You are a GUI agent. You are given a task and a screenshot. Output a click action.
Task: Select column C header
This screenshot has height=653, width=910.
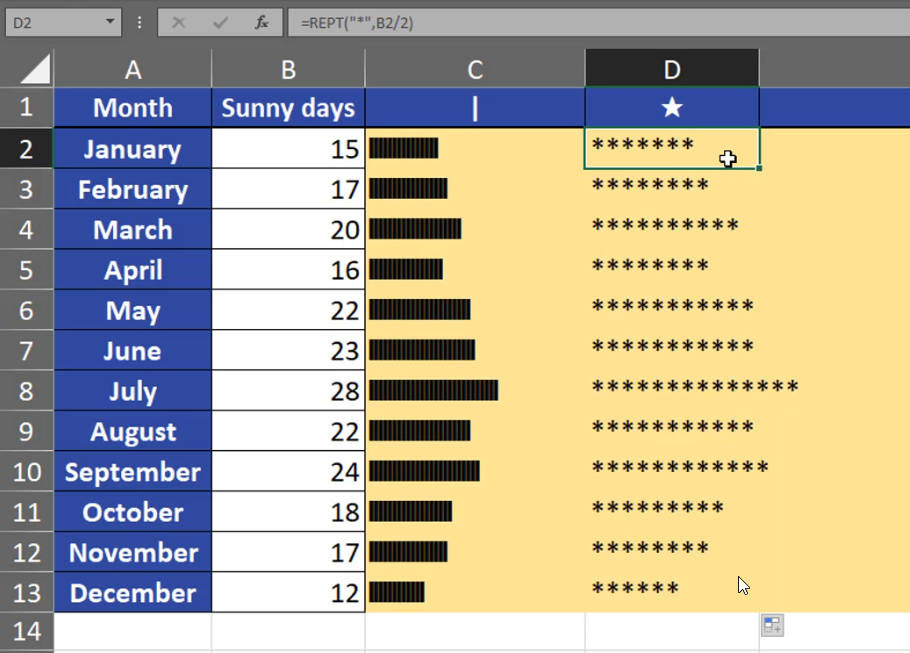coord(475,69)
